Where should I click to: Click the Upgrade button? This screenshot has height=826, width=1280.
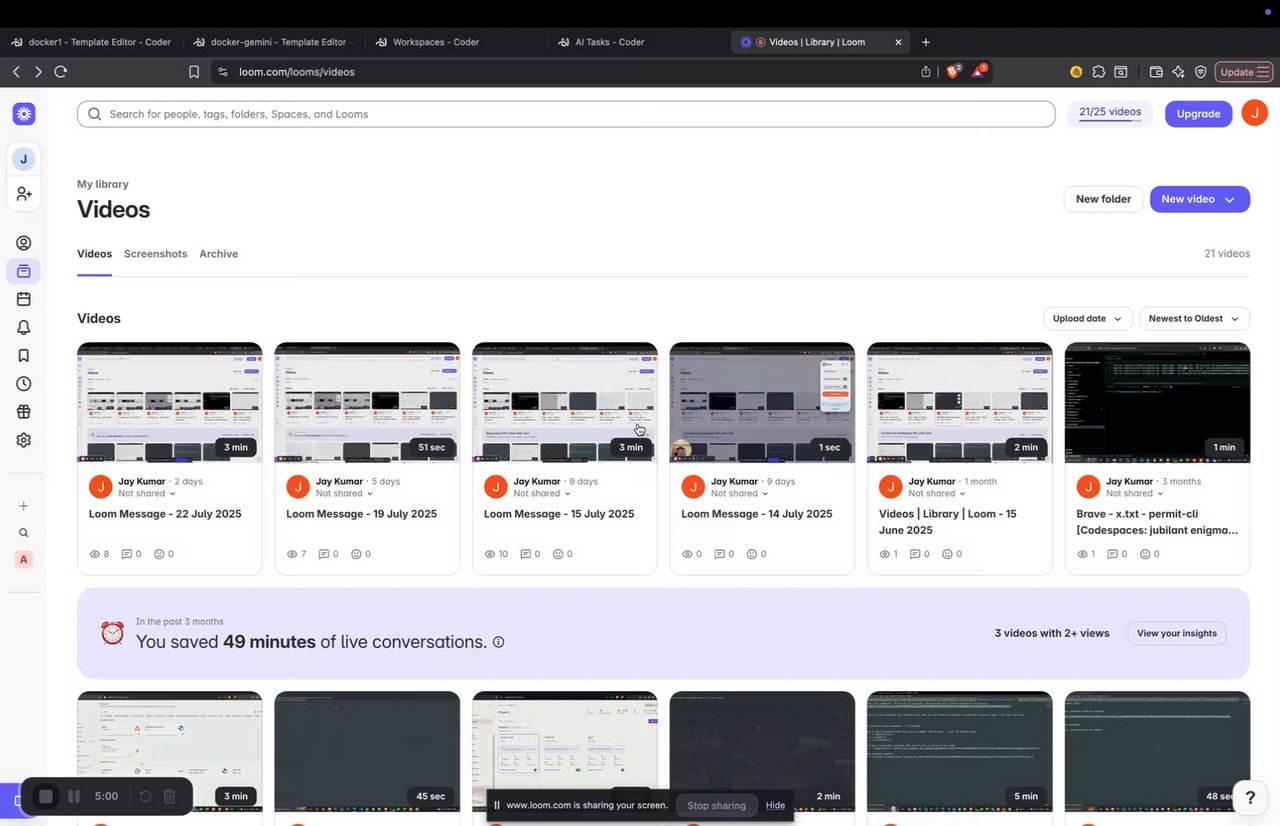pos(1198,114)
